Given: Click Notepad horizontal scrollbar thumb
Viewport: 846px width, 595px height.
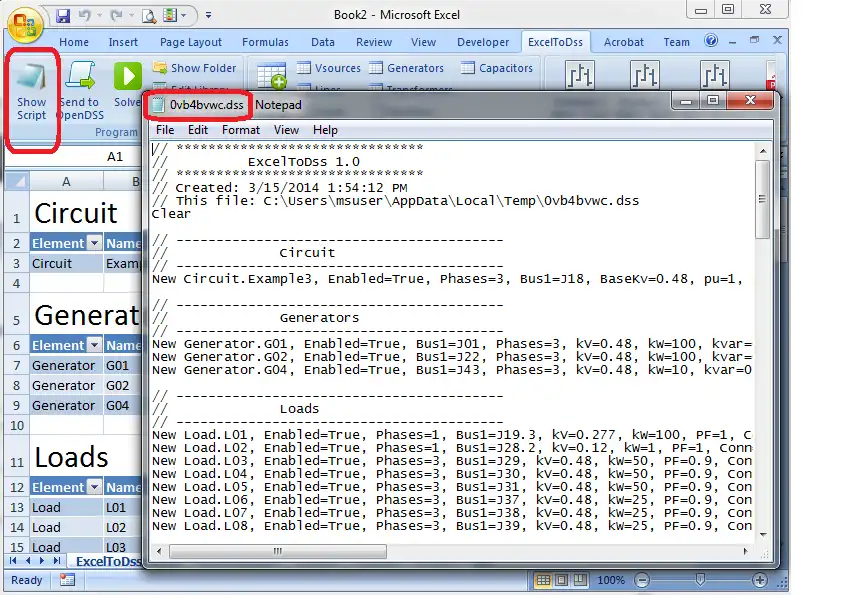Looking at the screenshot, I should click(278, 551).
